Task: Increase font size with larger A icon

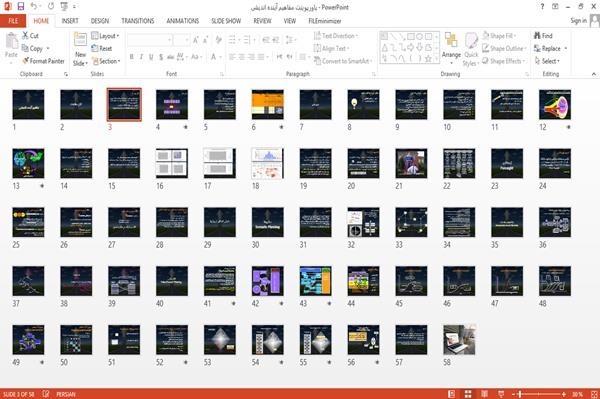Action: click(196, 40)
